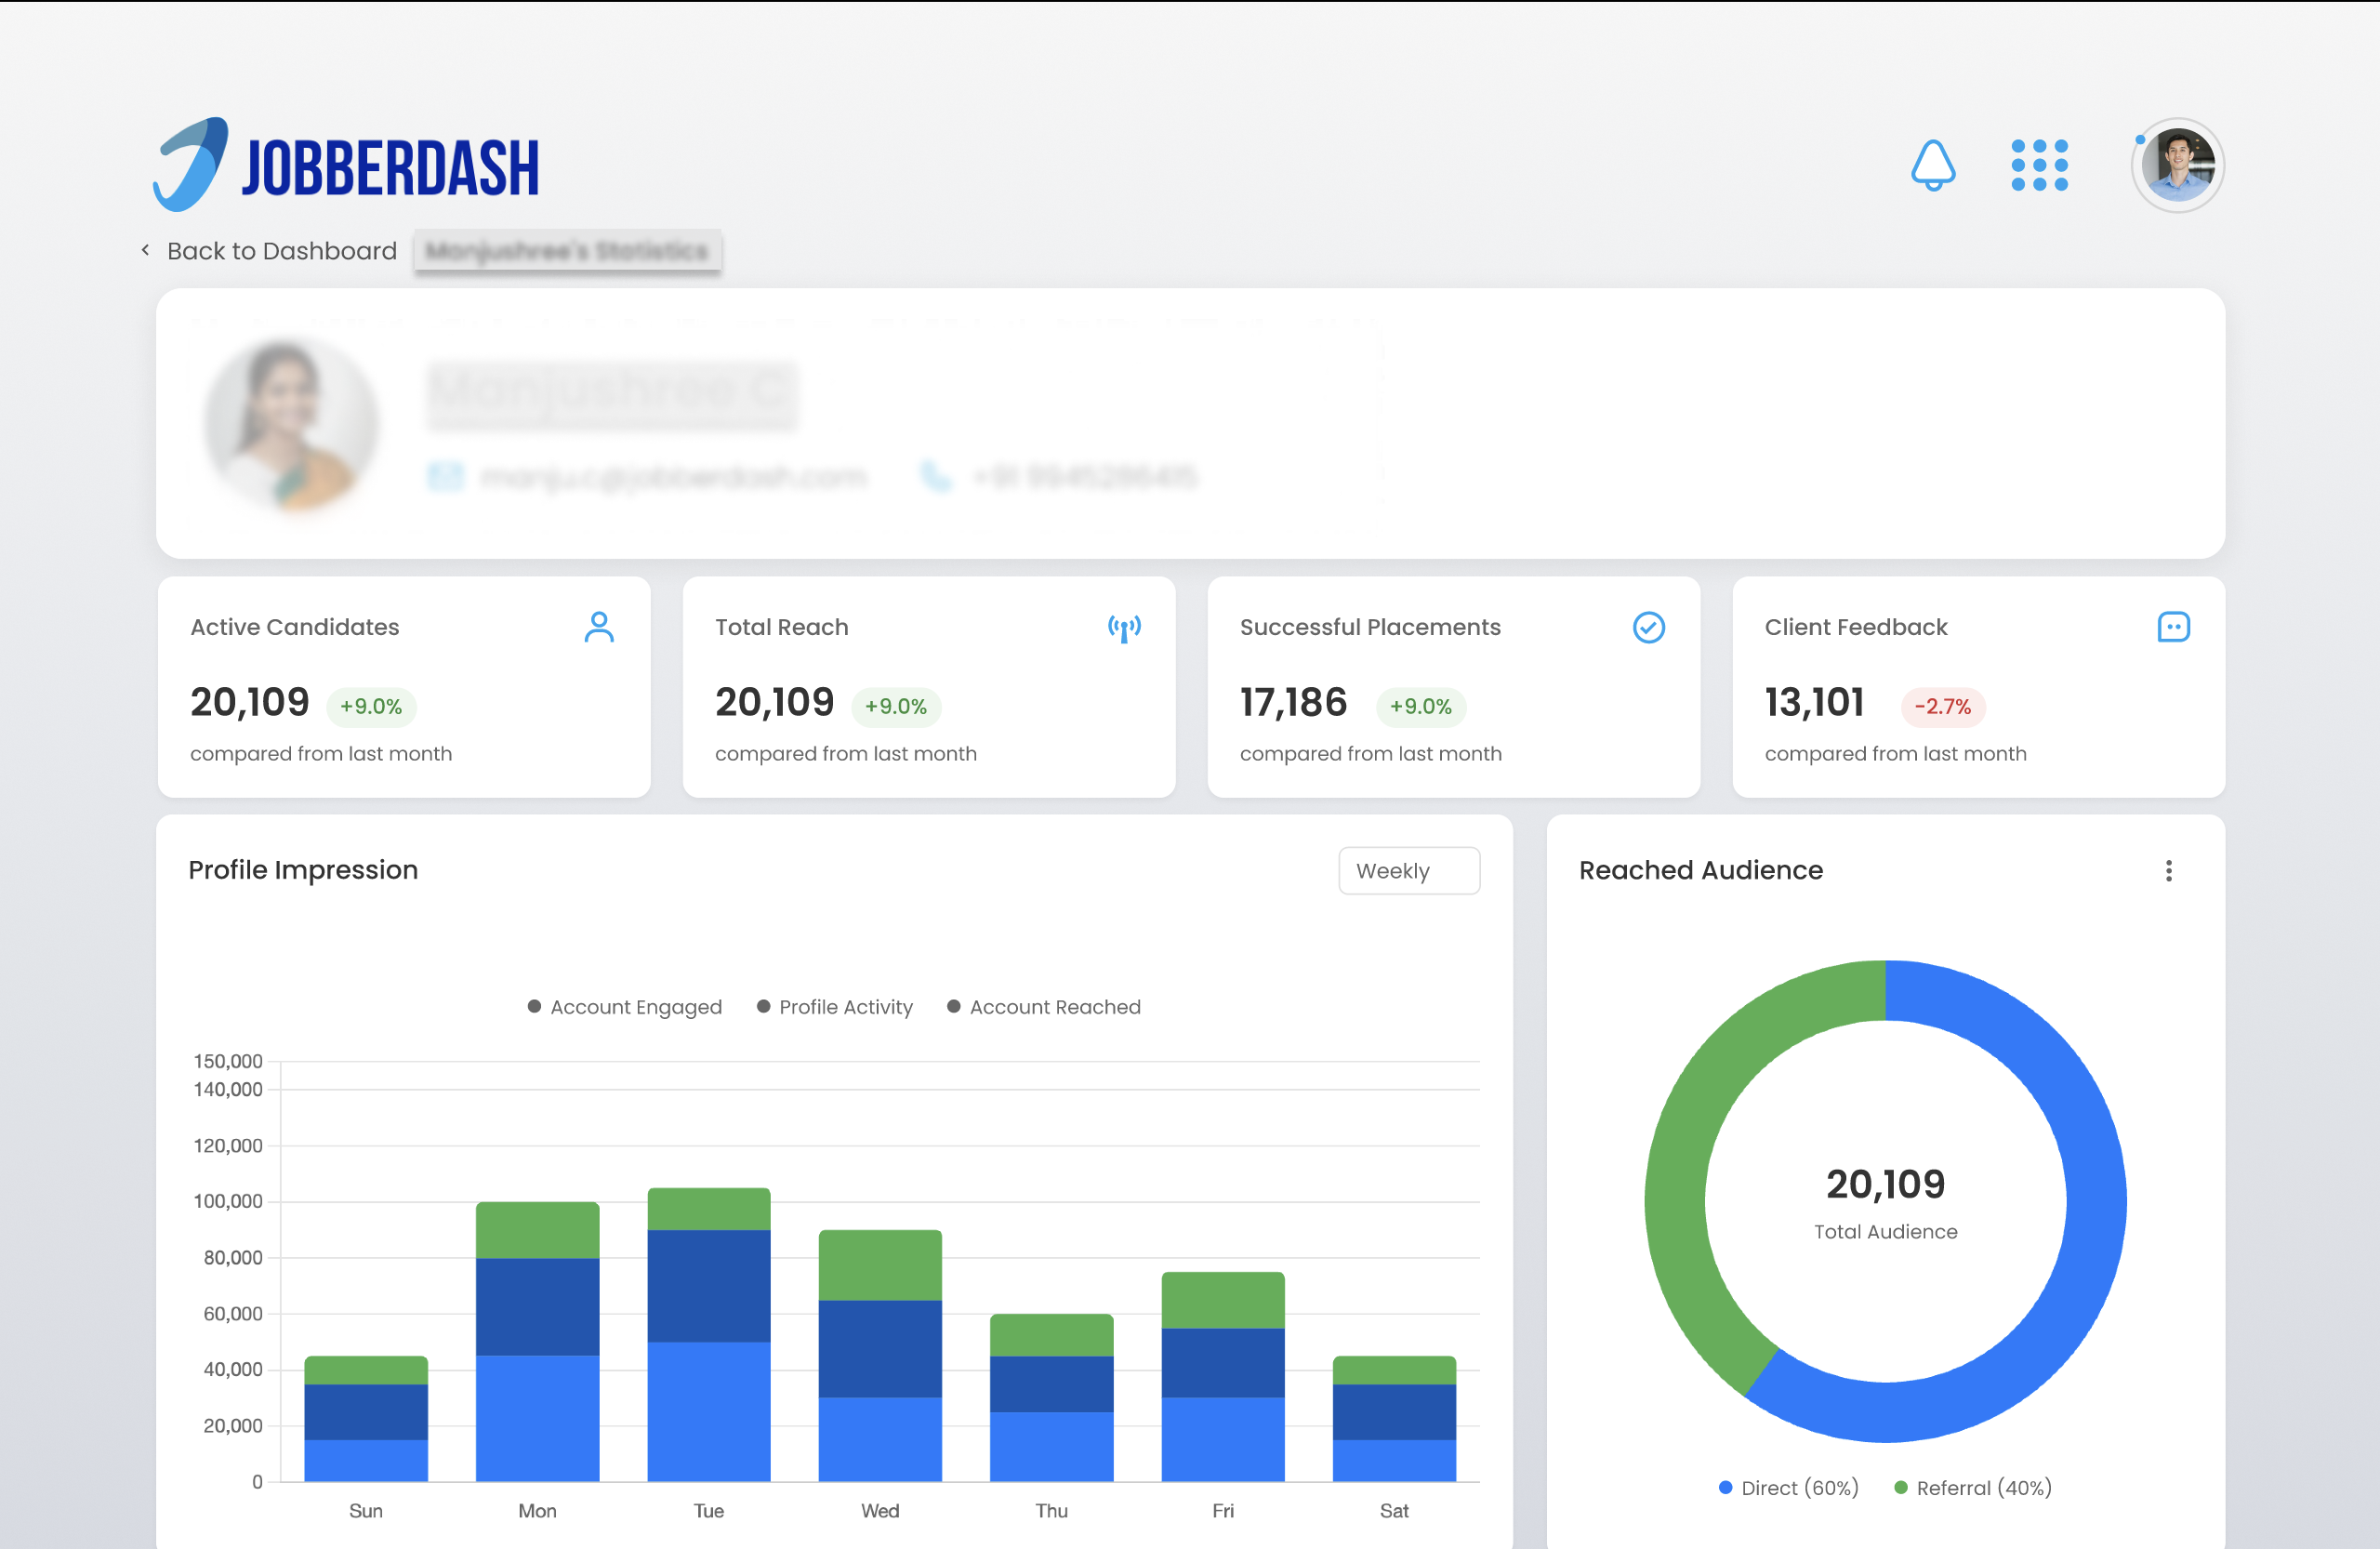
Task: Click the Total Reach +9.0% badge
Action: pyautogui.click(x=896, y=706)
